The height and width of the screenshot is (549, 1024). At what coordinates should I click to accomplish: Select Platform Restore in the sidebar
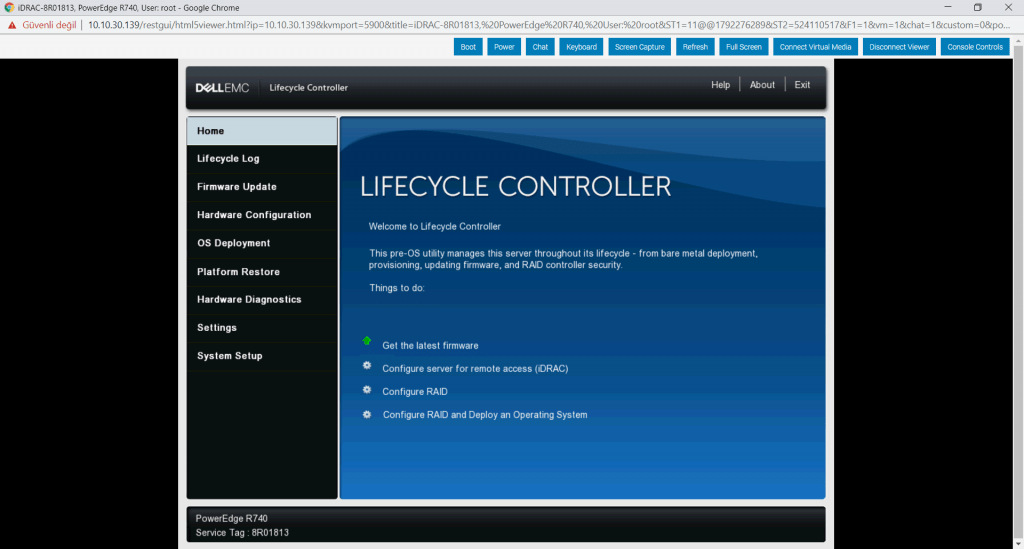pos(238,272)
